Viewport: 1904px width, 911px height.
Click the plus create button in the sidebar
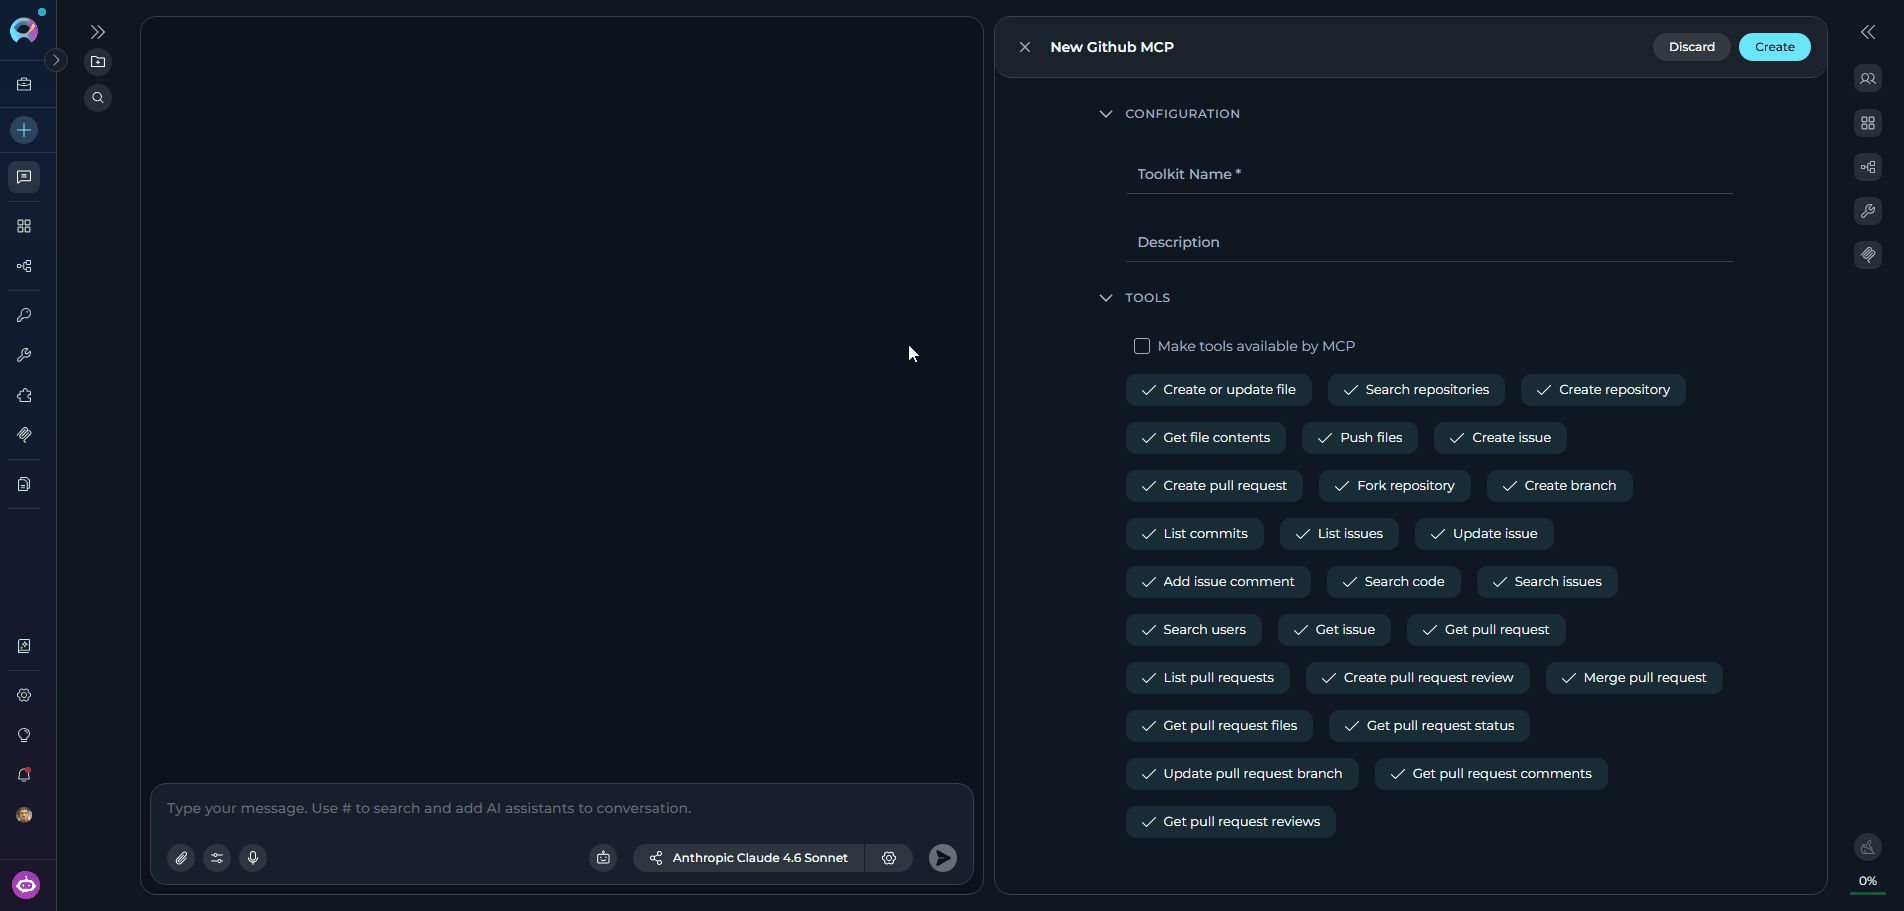click(24, 130)
